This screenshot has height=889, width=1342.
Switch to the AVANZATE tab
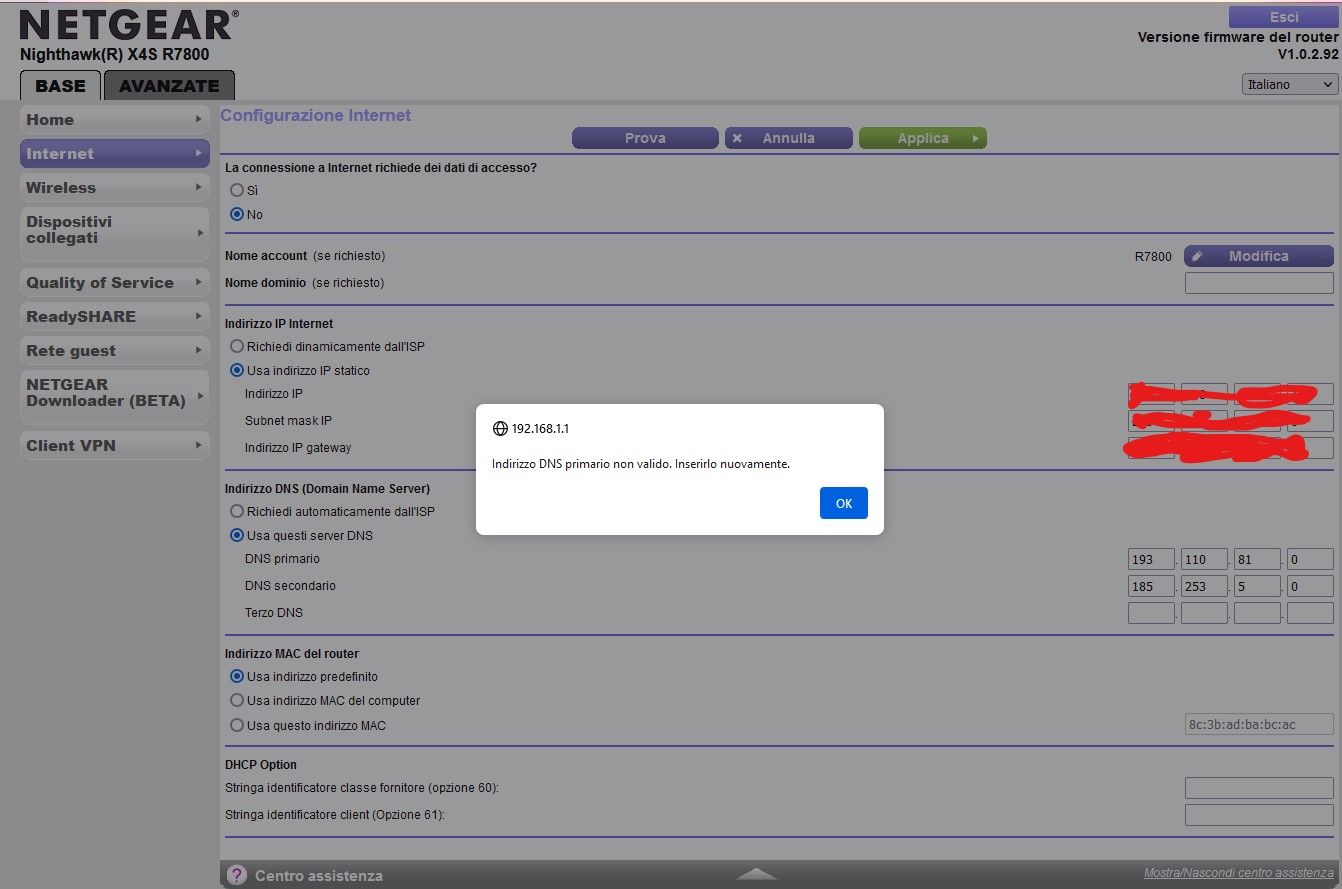168,85
